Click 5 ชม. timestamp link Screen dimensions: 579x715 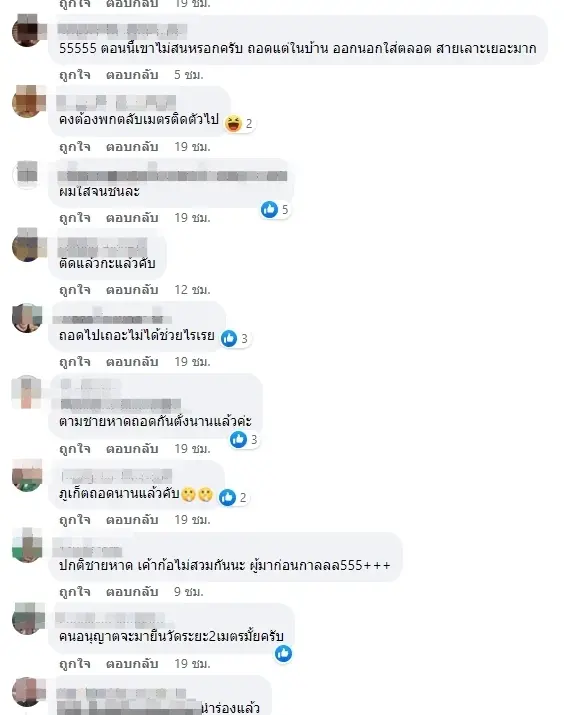(188, 74)
